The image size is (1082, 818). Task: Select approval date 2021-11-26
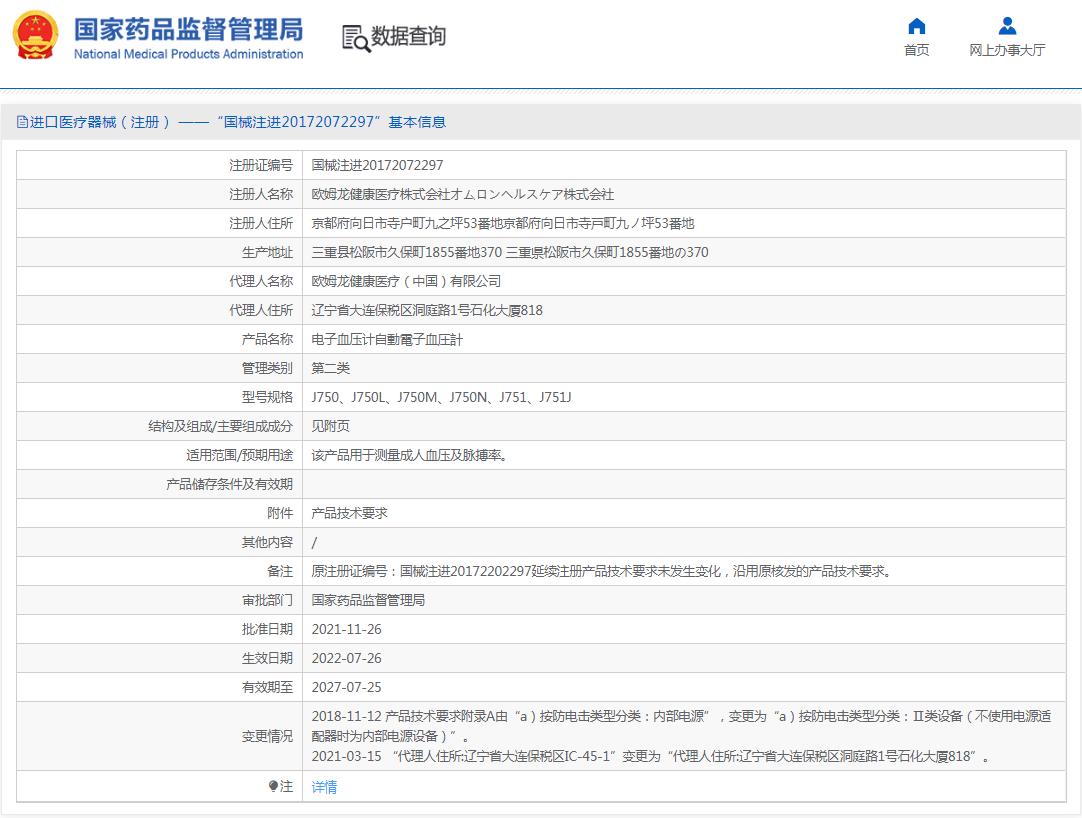(346, 629)
